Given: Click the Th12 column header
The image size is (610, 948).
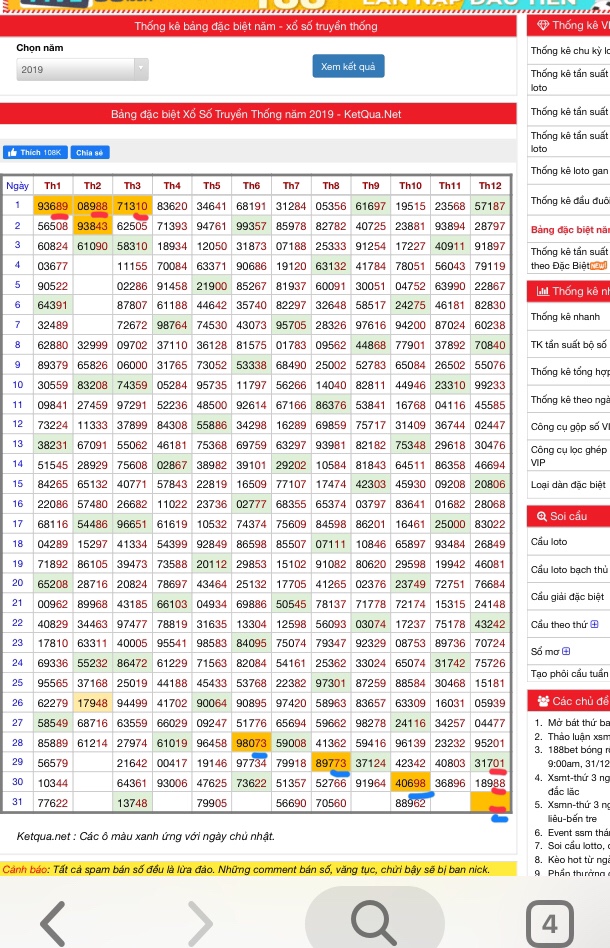Looking at the screenshot, I should (x=489, y=186).
